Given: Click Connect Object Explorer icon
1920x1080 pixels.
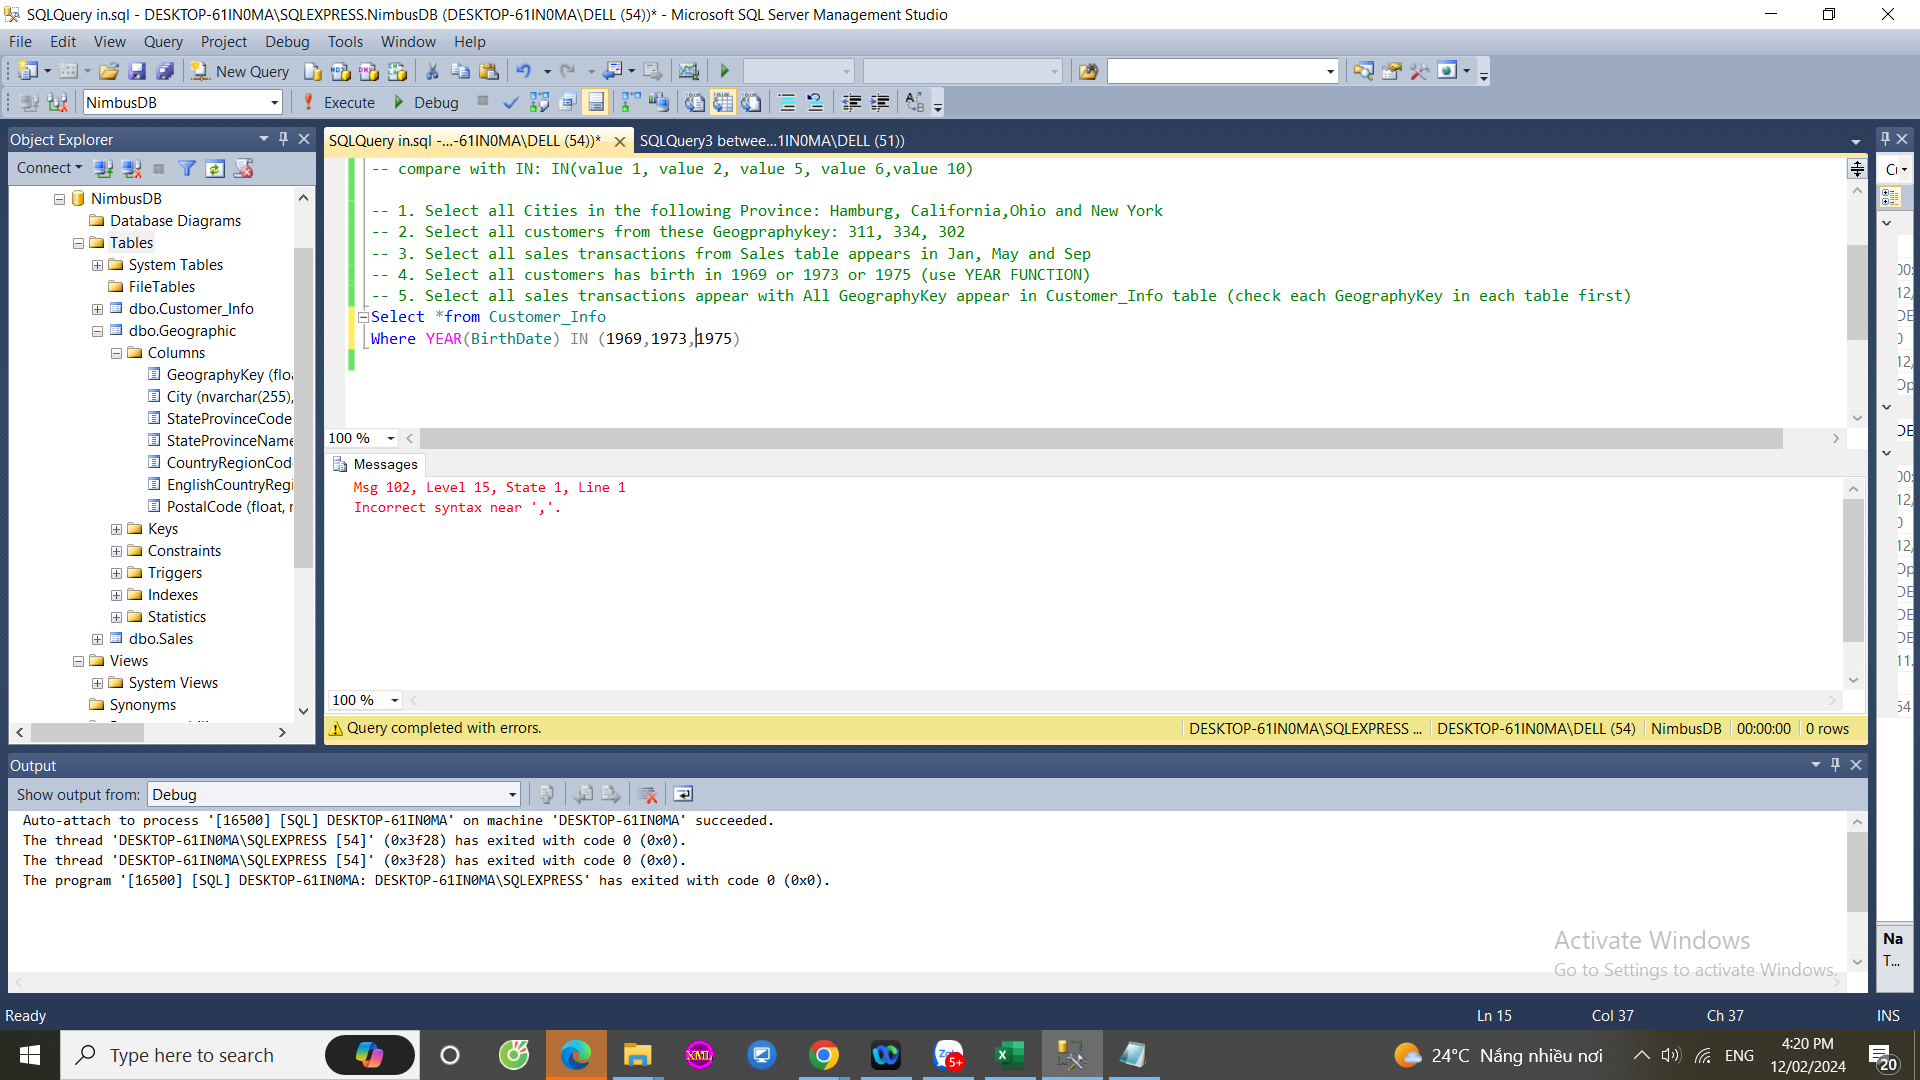Looking at the screenshot, I should point(103,168).
